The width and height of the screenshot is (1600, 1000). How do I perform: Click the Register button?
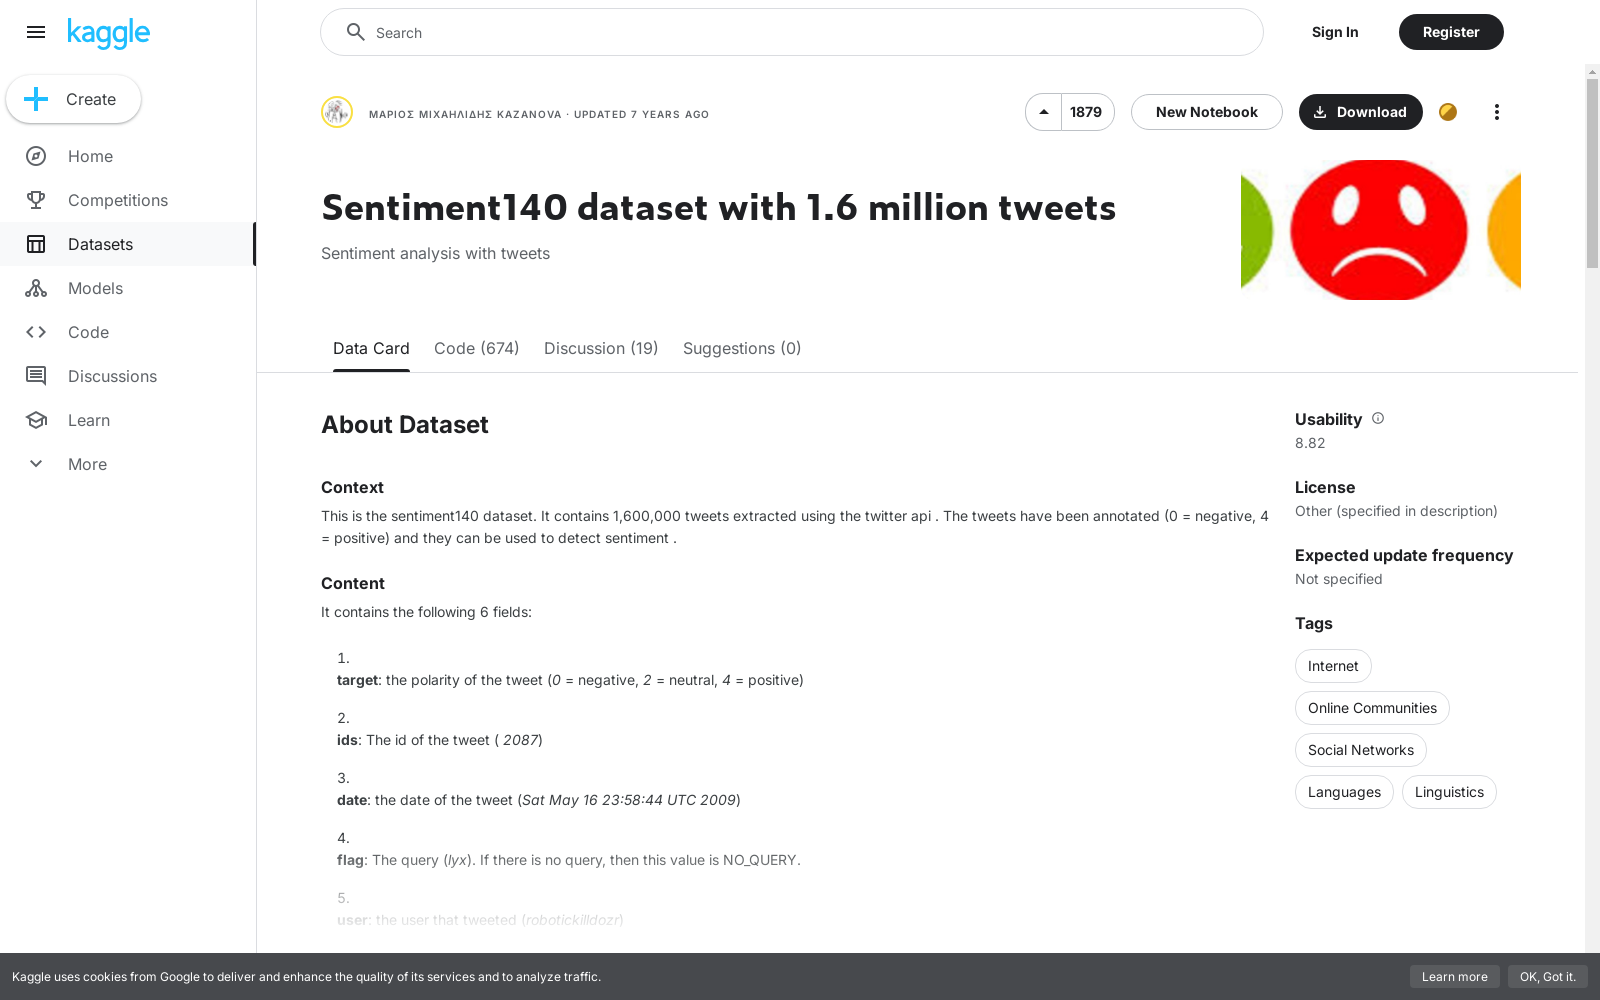pos(1451,32)
